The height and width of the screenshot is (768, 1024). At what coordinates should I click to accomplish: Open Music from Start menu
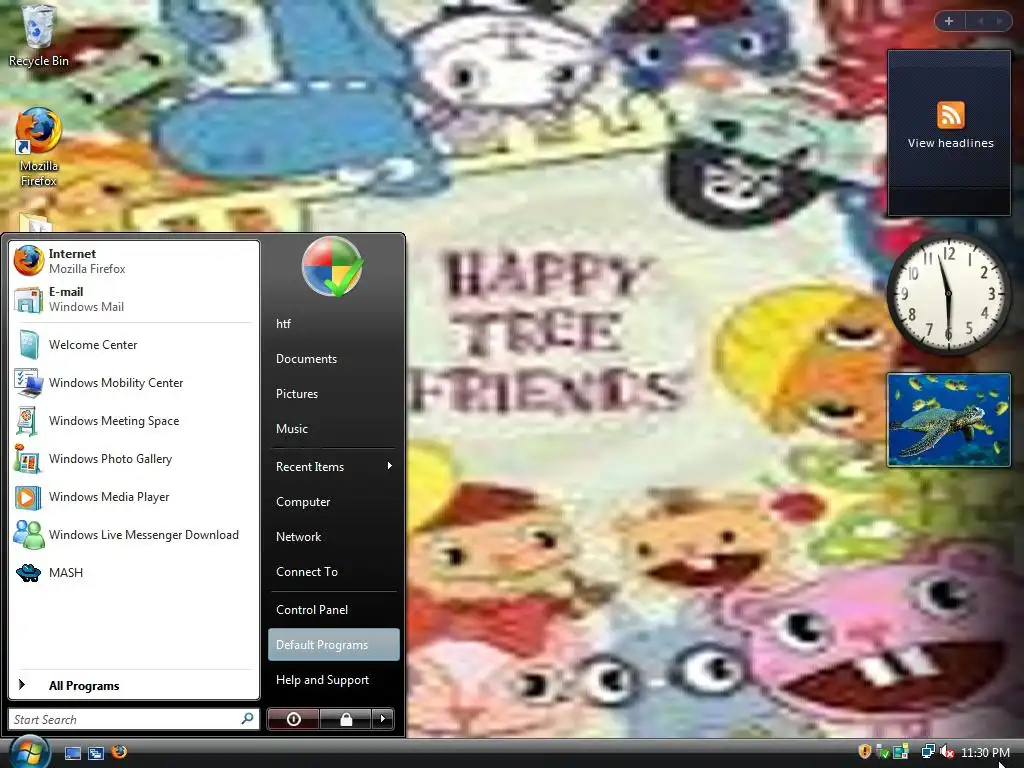(x=334, y=428)
